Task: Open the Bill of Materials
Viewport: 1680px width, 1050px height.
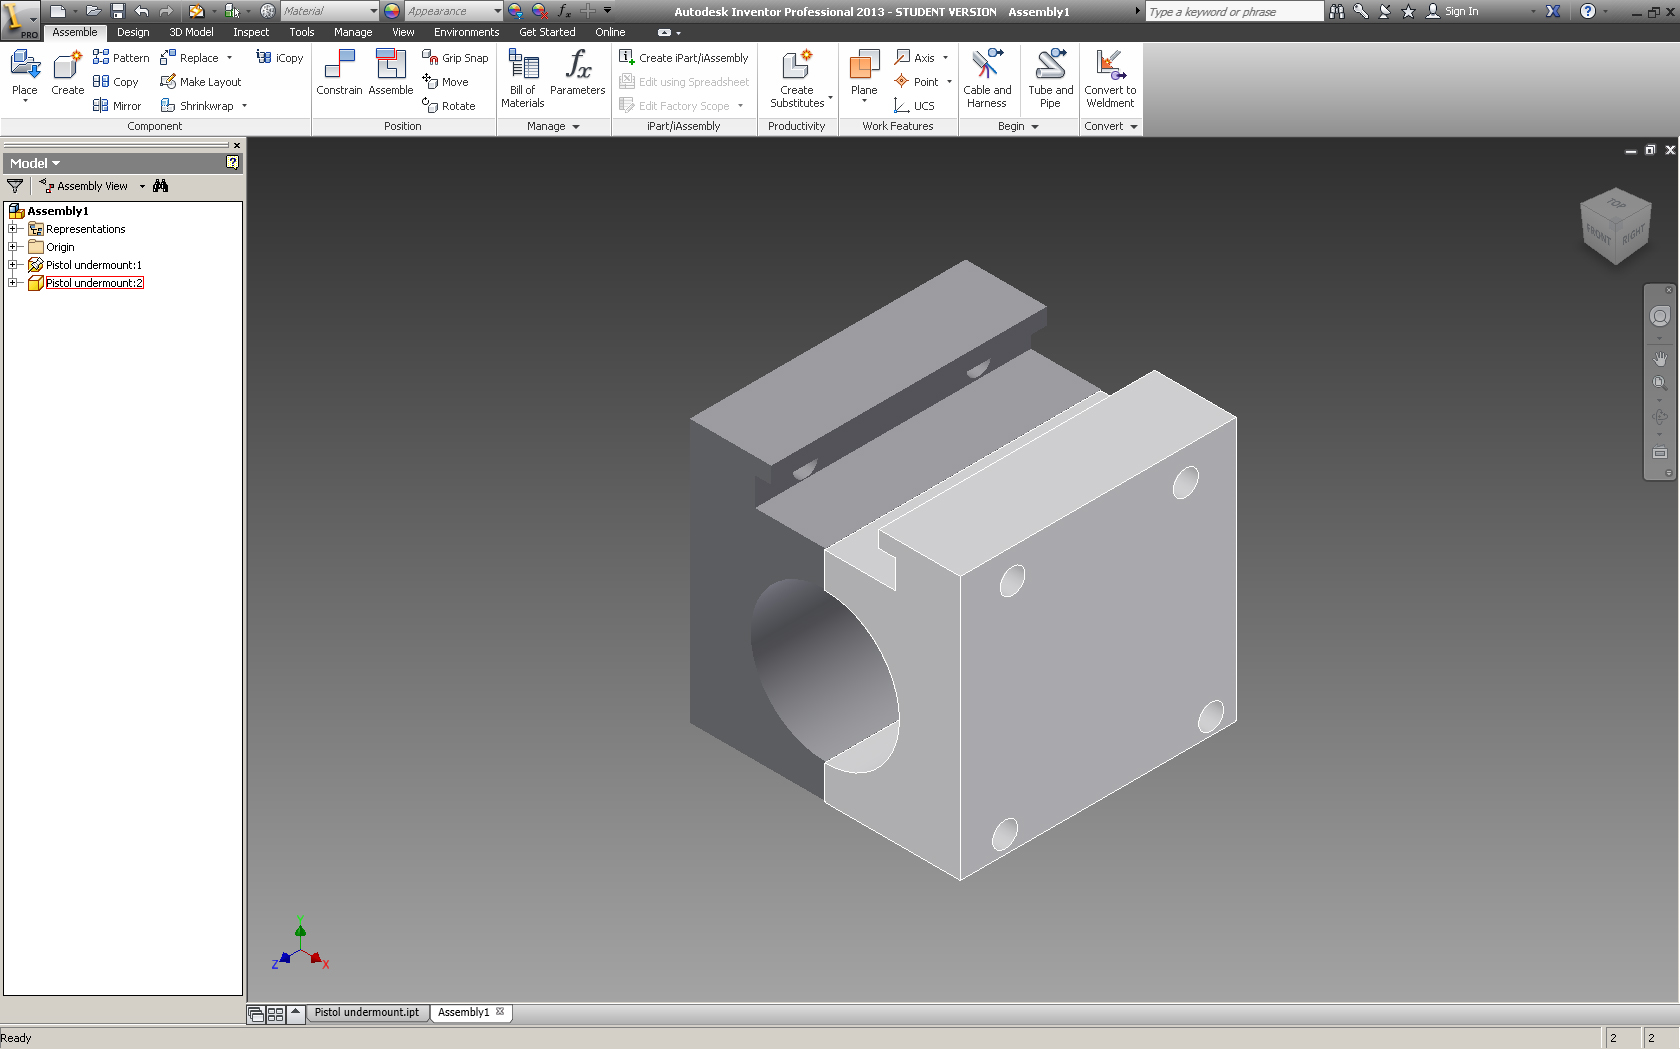Action: click(x=523, y=79)
